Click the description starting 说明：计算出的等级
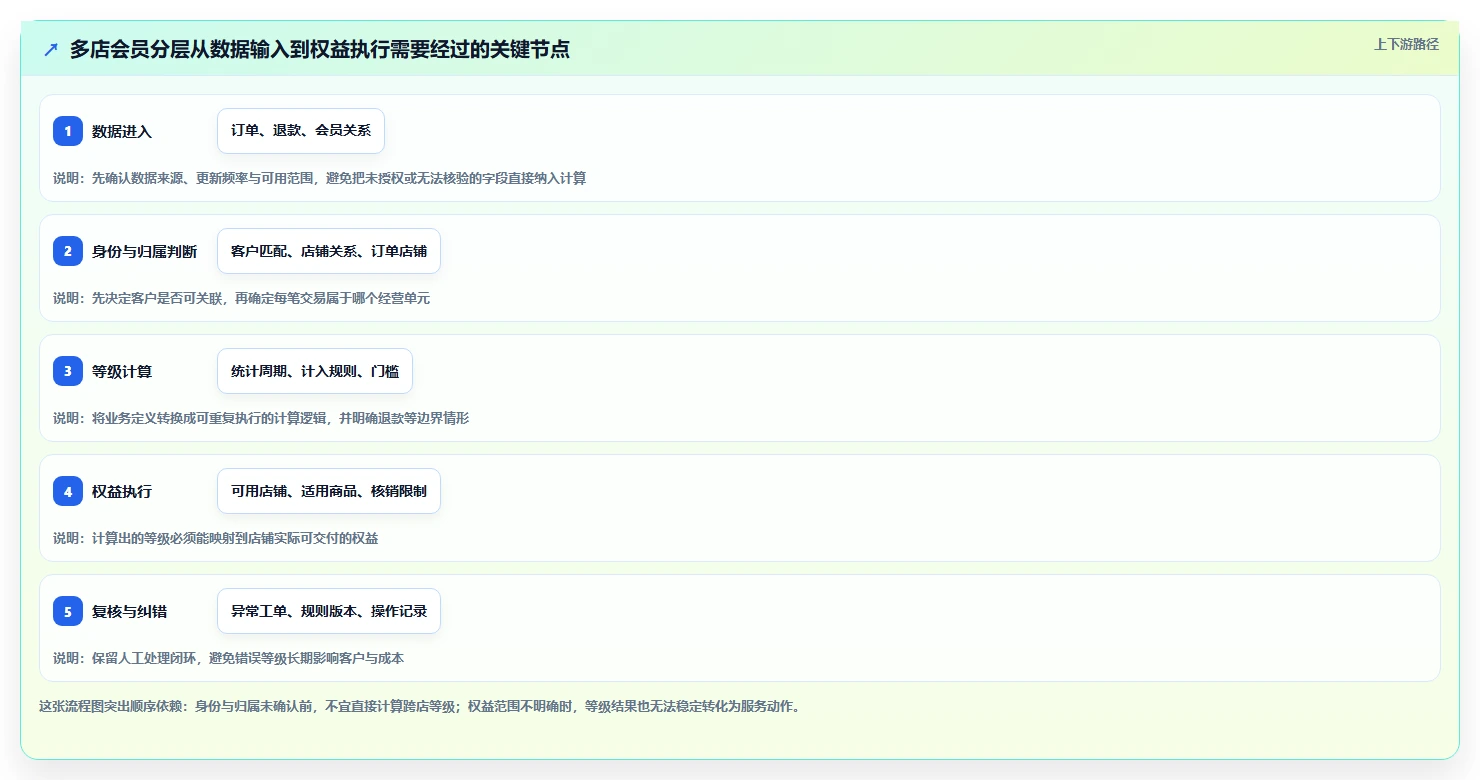The height and width of the screenshot is (780, 1480). click(216, 538)
